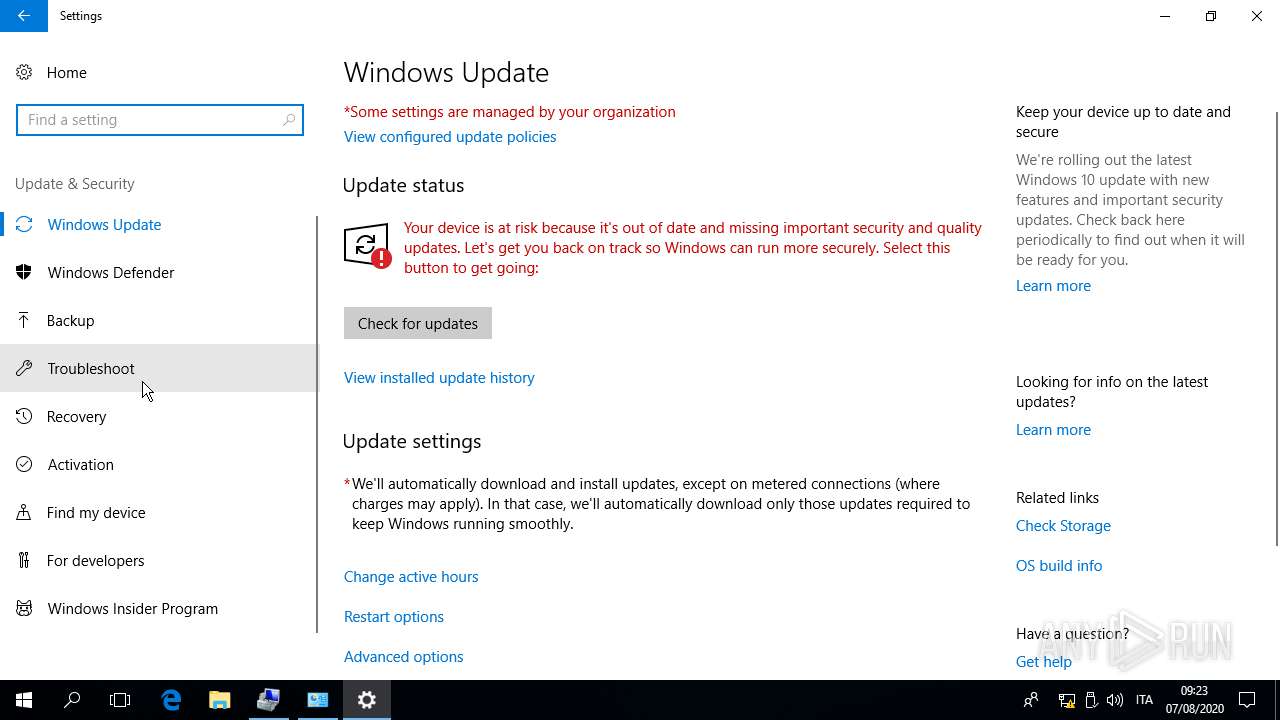Click the For developers tools icon
The height and width of the screenshot is (720, 1280).
click(24, 560)
